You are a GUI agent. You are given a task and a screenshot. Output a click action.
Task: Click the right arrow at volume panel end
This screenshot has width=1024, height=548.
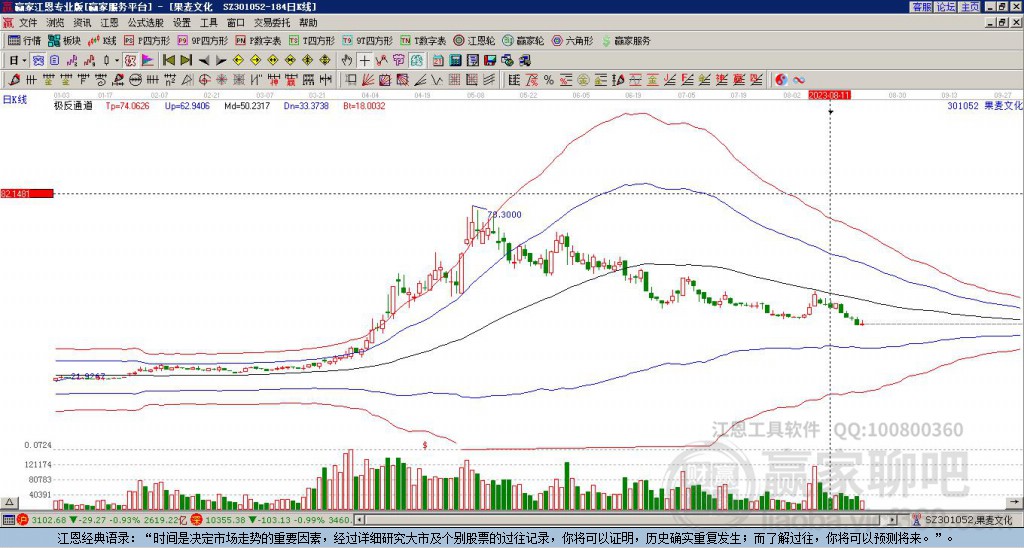1016,502
